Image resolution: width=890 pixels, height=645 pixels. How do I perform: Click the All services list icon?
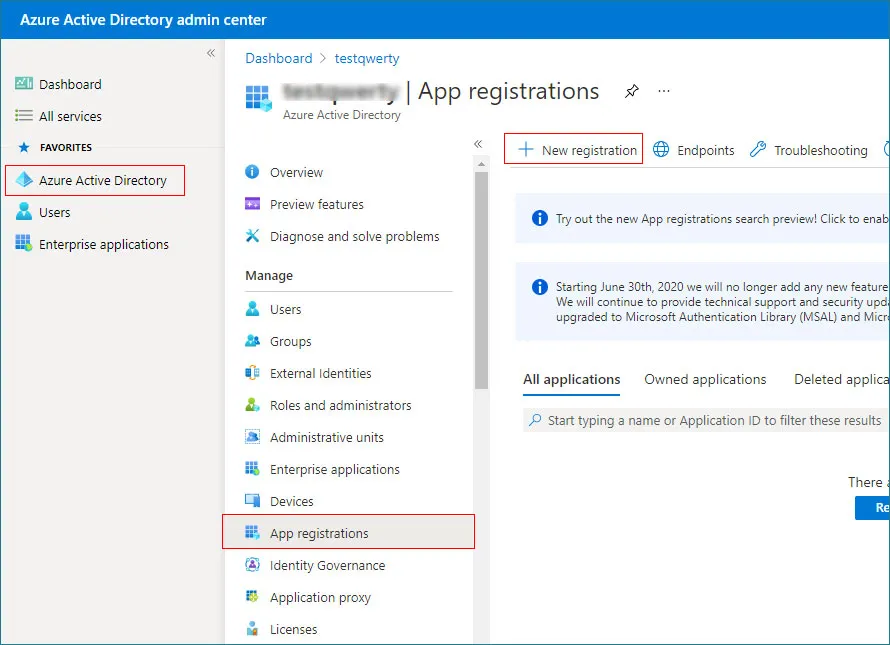pos(24,116)
